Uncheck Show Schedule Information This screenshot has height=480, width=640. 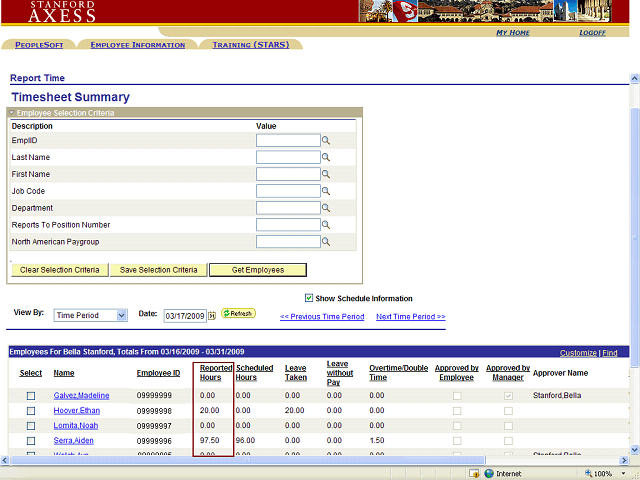[x=309, y=298]
